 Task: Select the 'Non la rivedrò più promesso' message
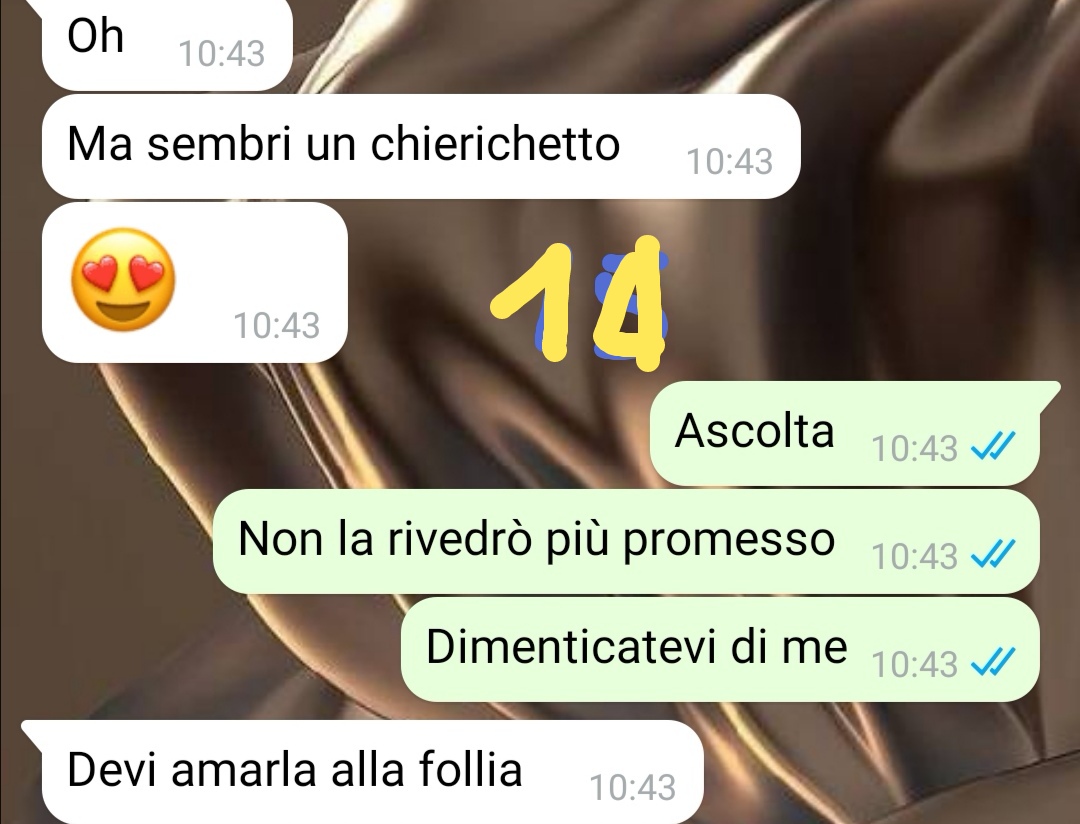click(x=626, y=542)
